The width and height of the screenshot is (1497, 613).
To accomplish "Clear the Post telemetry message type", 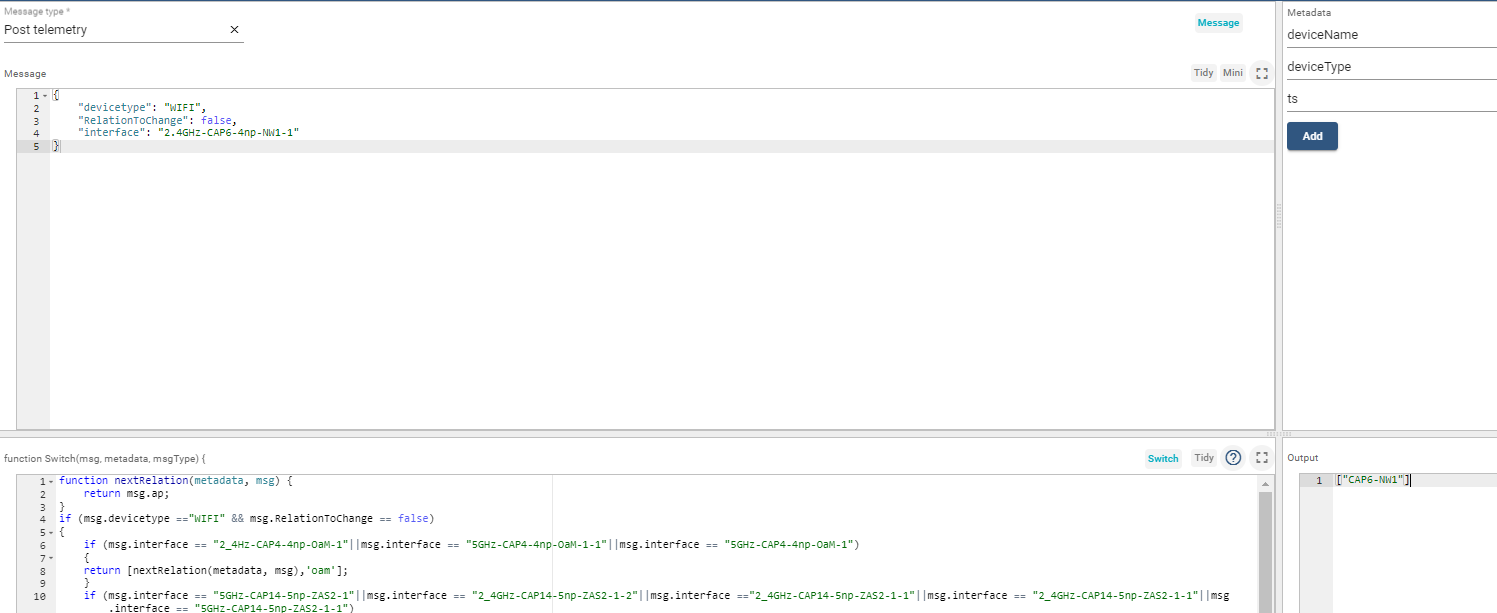I will [x=234, y=29].
